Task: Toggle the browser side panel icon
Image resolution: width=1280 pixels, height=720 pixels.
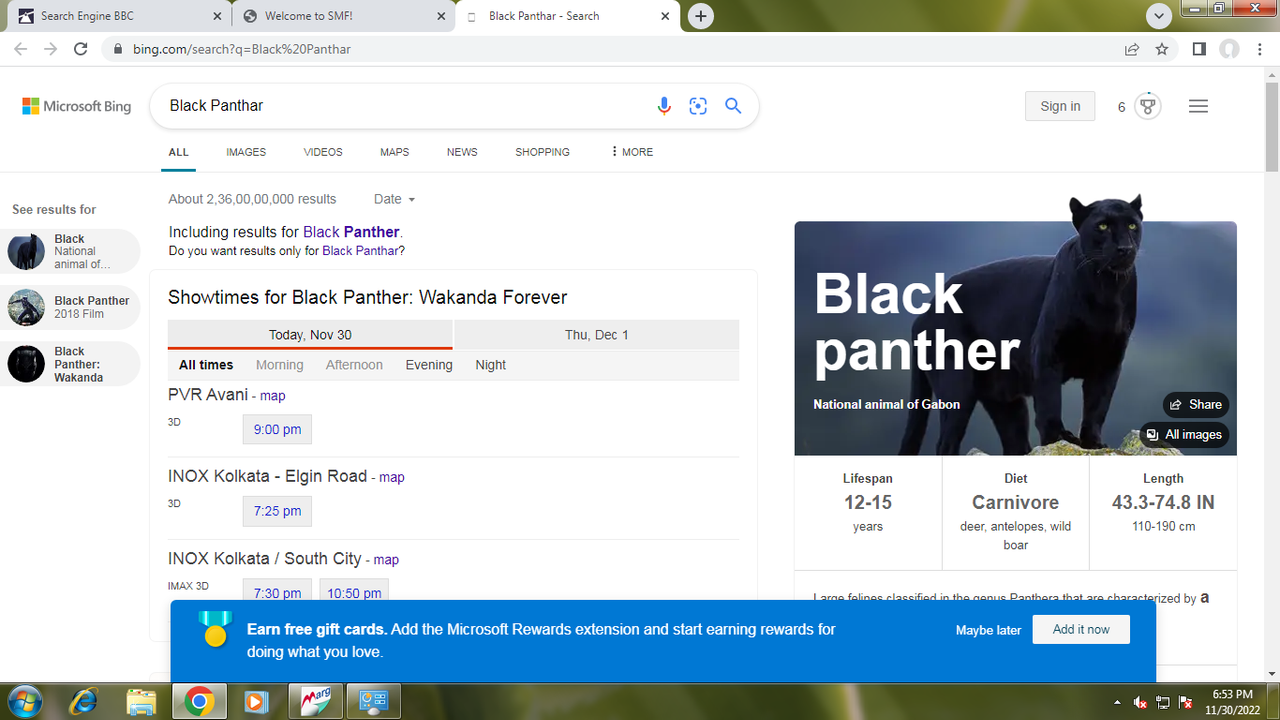Action: [1199, 49]
